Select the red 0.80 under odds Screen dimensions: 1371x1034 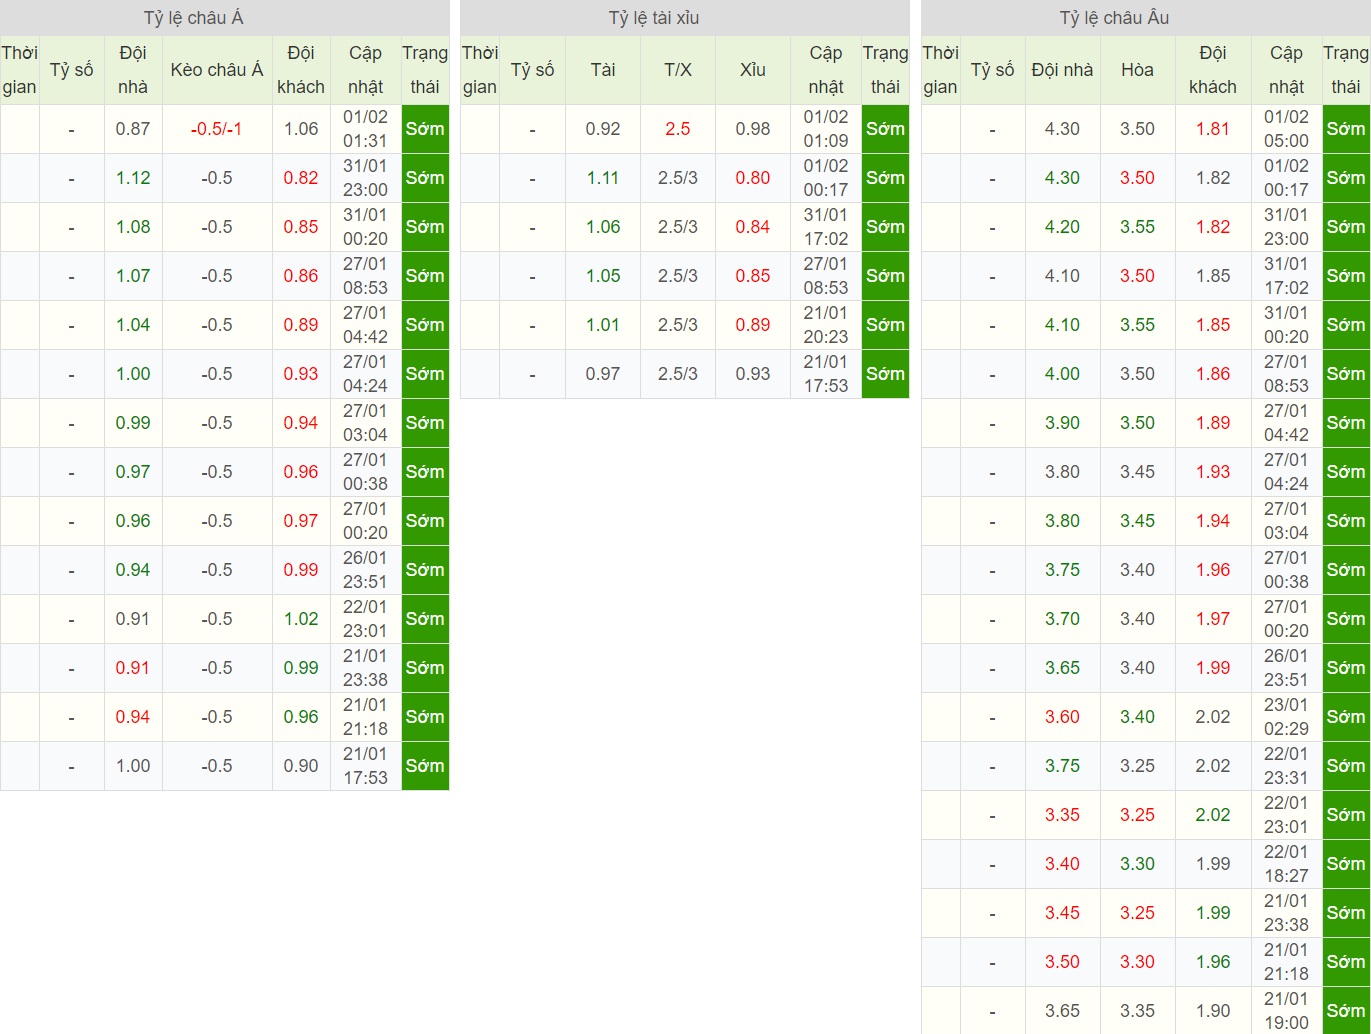tap(753, 178)
